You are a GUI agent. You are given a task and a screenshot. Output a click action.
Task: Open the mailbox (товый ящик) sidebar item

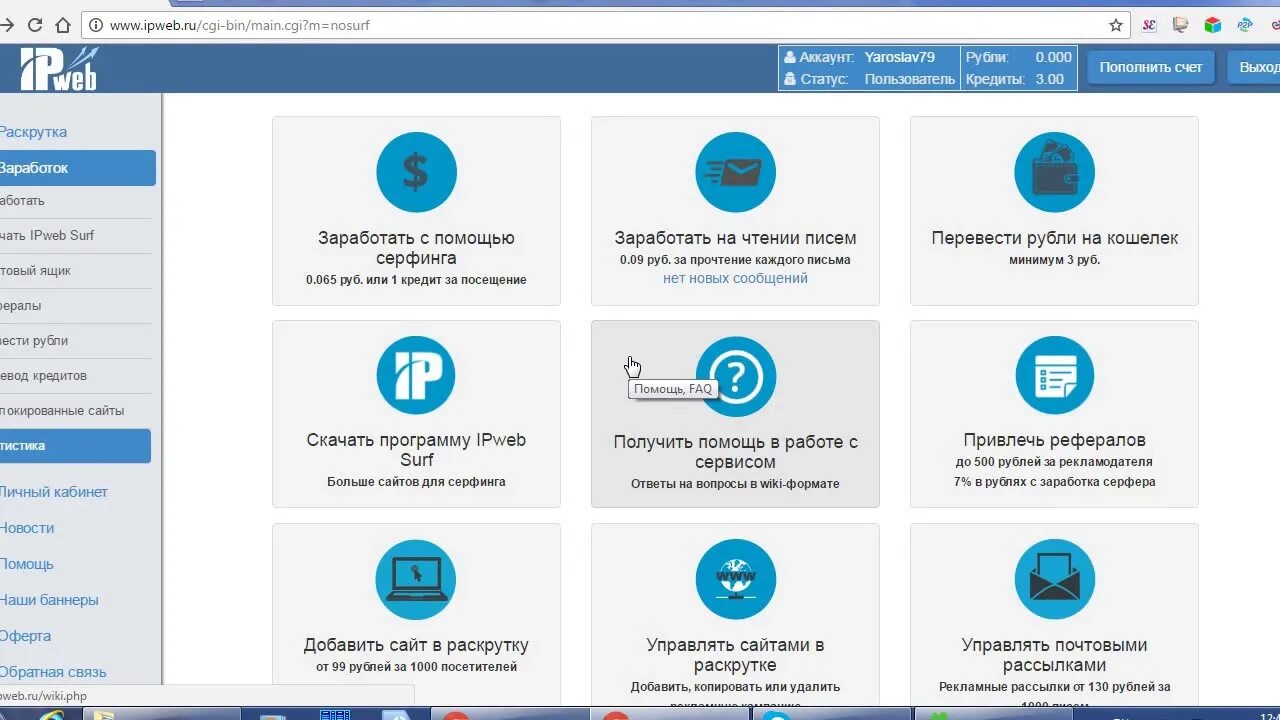coord(35,270)
